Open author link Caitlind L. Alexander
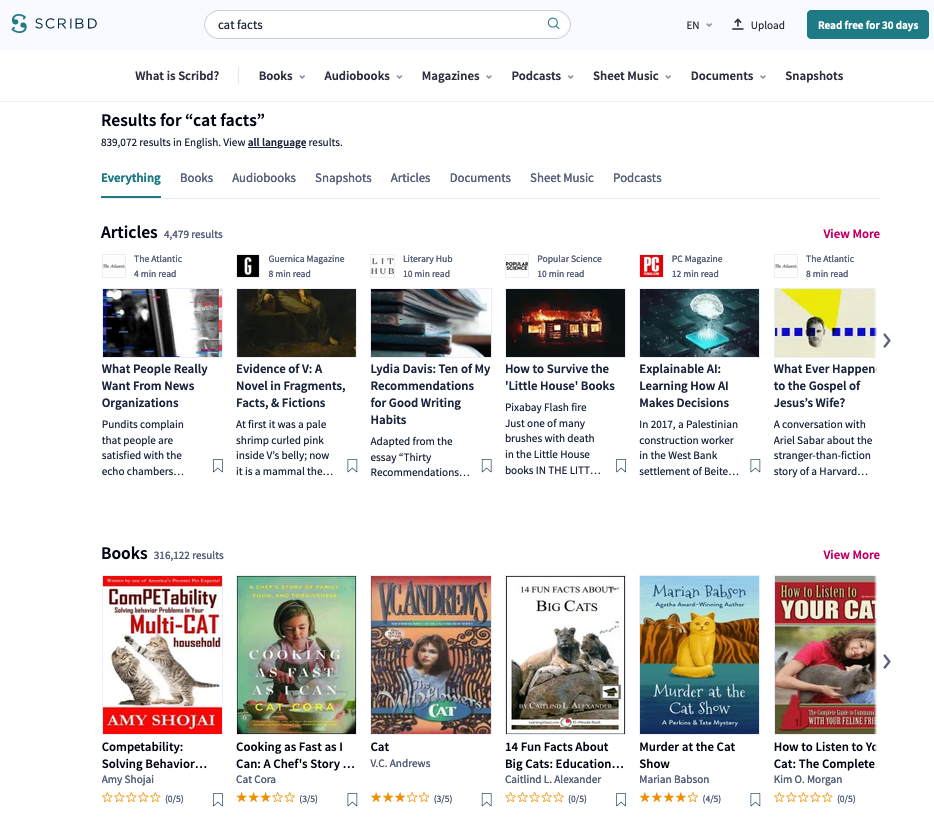Image resolution: width=934 pixels, height=837 pixels. tap(553, 779)
